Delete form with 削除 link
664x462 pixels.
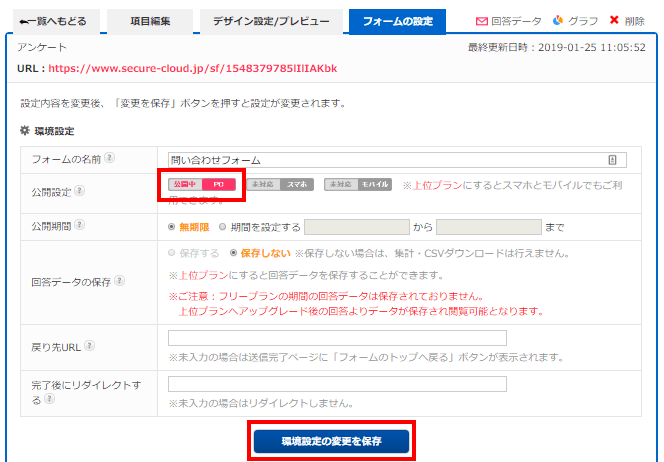pyautogui.click(x=627, y=20)
